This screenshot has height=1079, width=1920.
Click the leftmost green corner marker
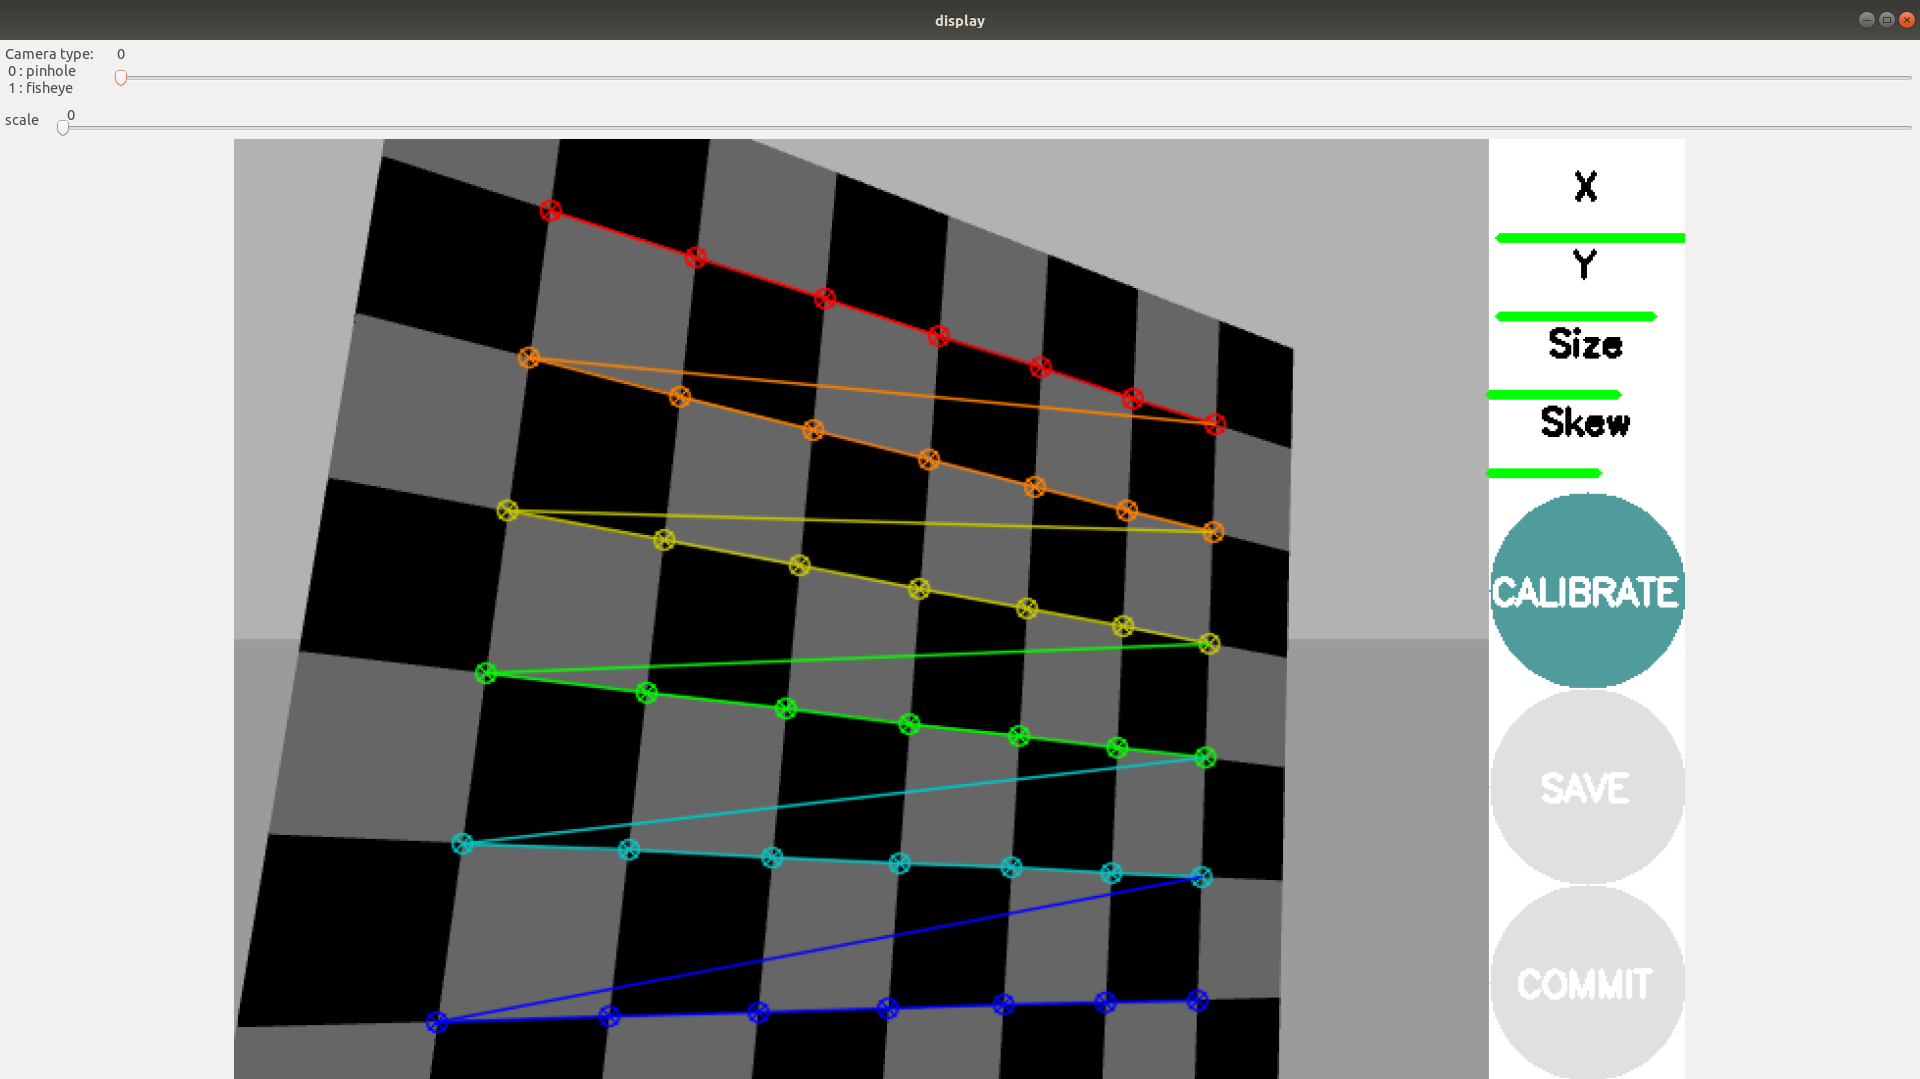point(486,673)
